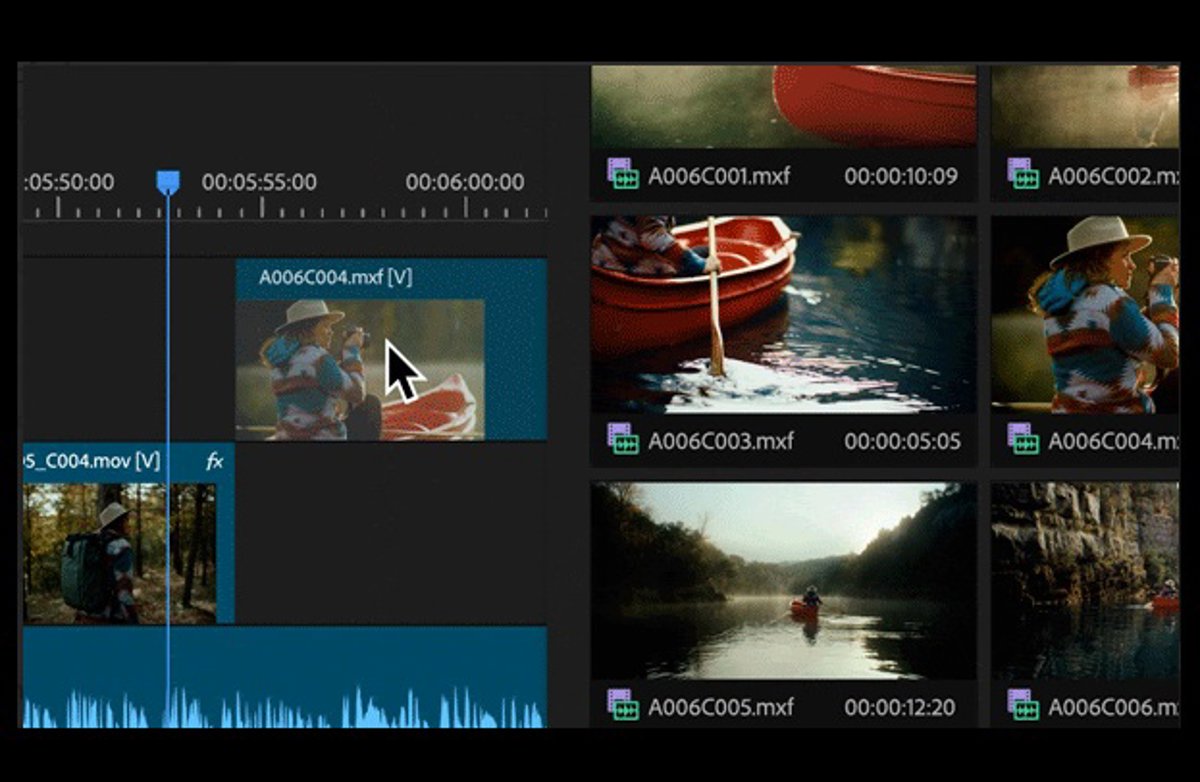Click the bin clip icon beside A006C004
1200x782 pixels.
[1023, 439]
